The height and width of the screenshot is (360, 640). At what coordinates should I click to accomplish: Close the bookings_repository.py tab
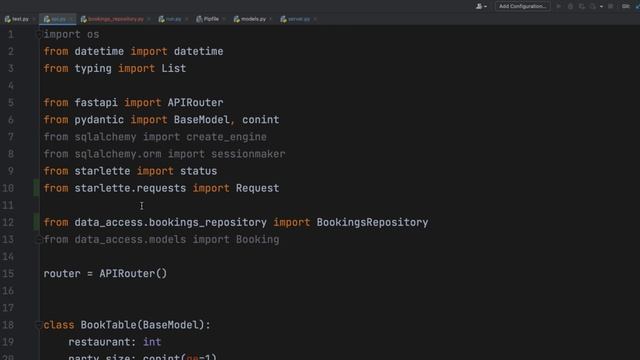coord(149,19)
